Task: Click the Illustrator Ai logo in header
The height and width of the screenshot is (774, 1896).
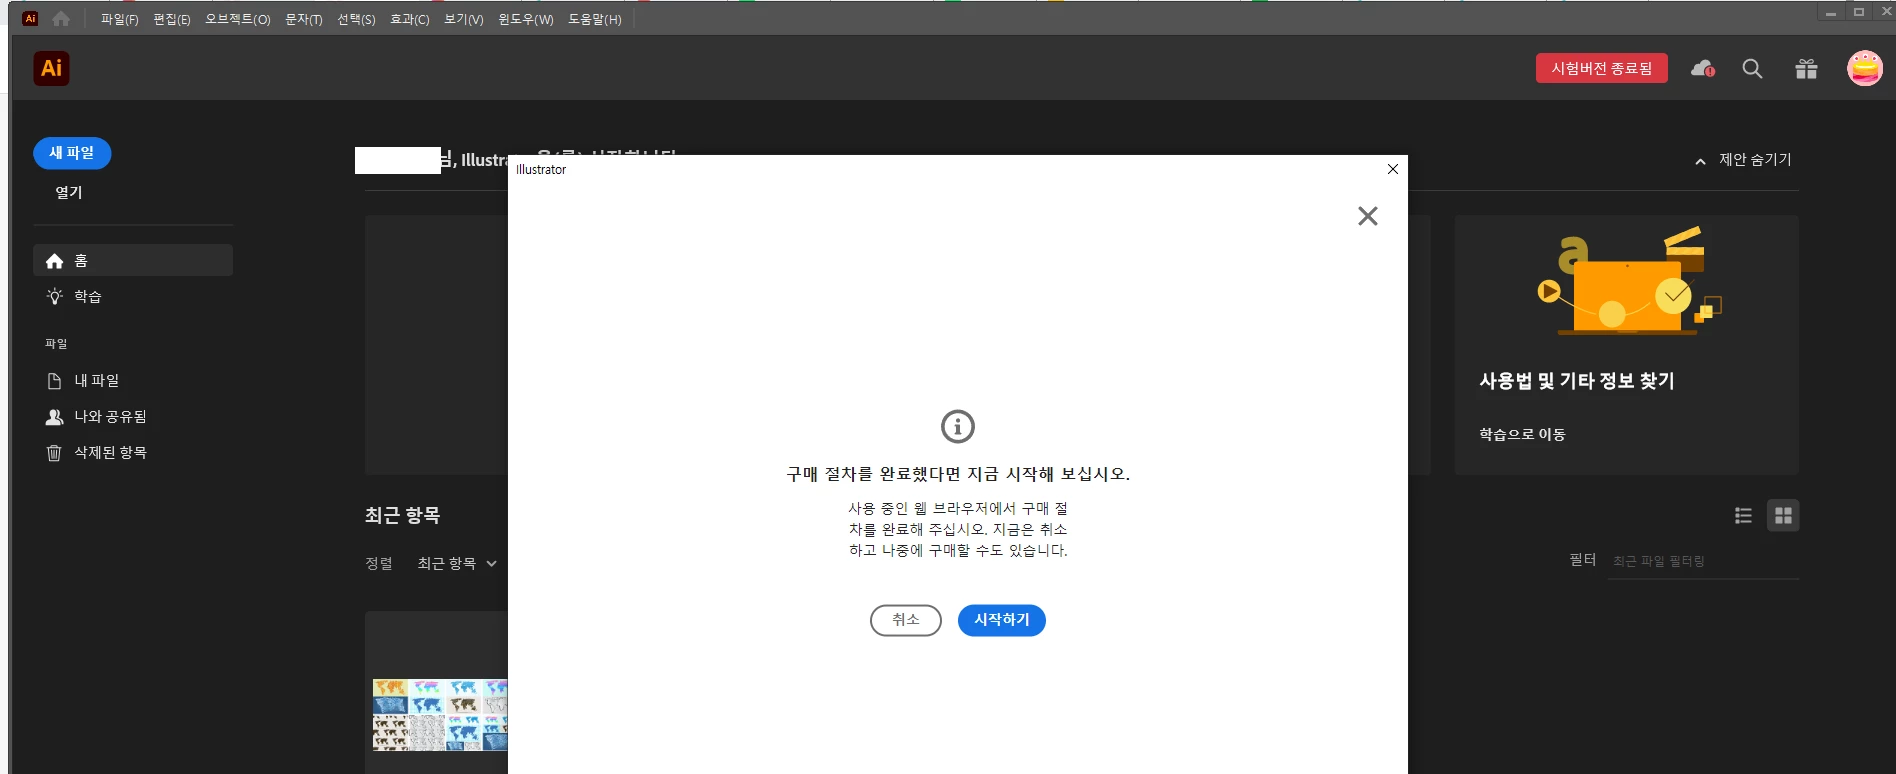Action: [51, 68]
